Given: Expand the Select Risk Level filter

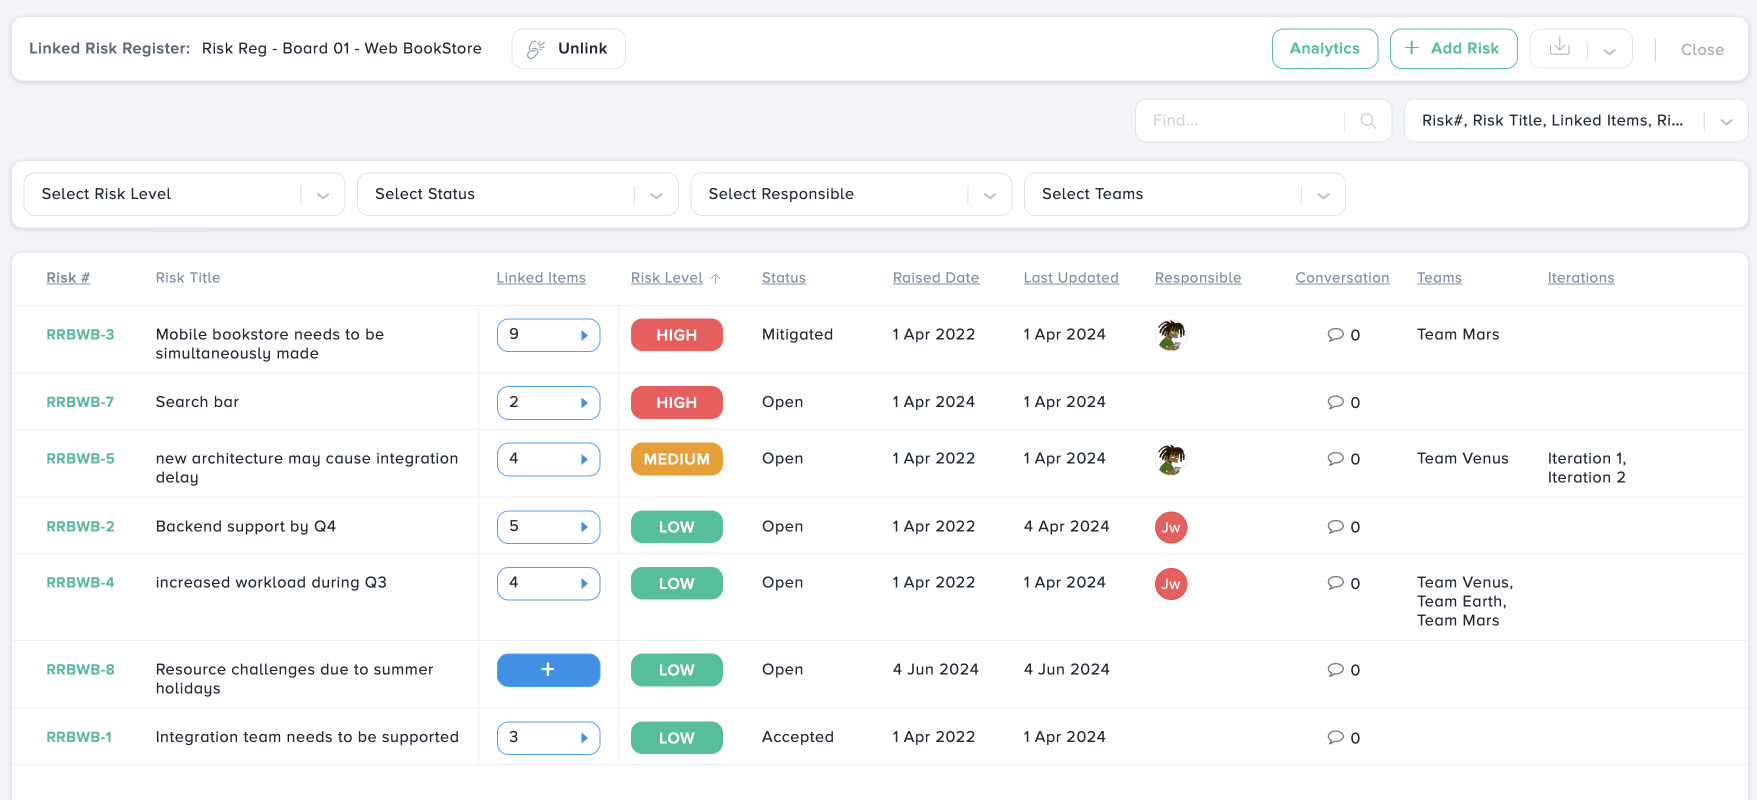Looking at the screenshot, I should [x=184, y=194].
